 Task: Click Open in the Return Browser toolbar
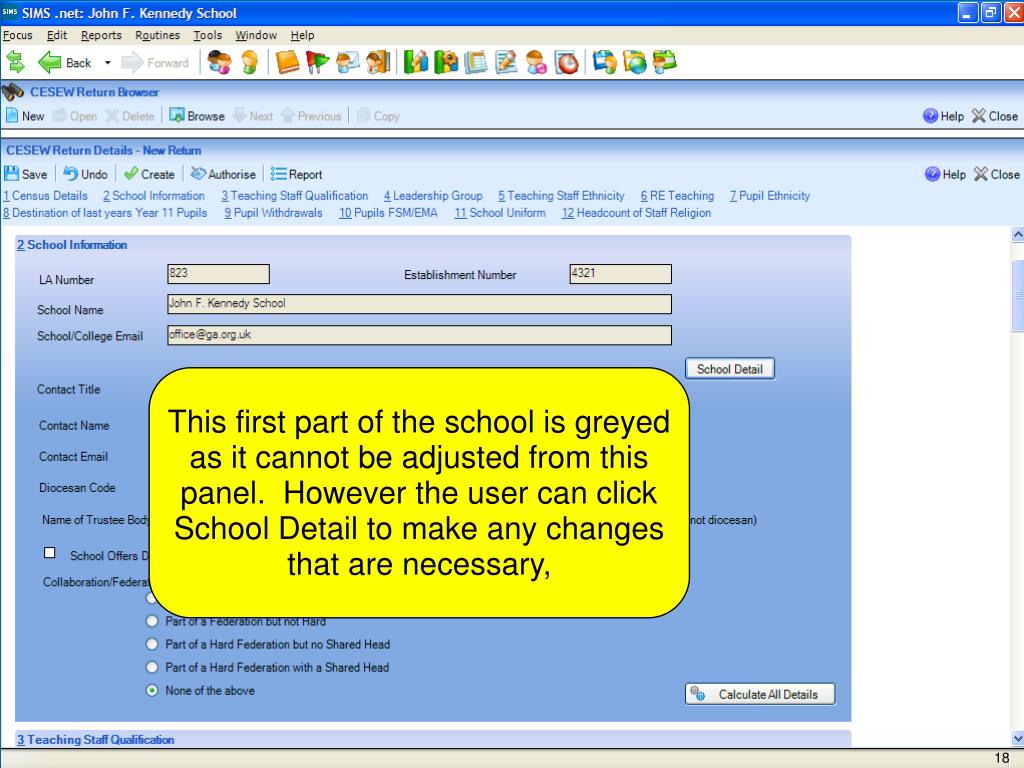[x=75, y=116]
